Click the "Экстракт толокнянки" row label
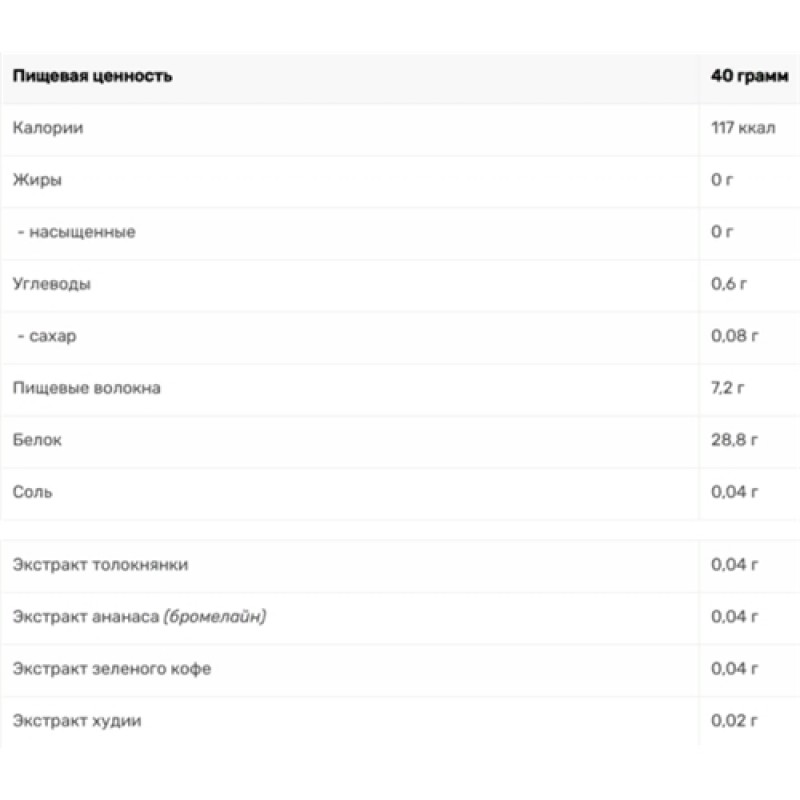Image resolution: width=800 pixels, height=800 pixels. [100, 565]
